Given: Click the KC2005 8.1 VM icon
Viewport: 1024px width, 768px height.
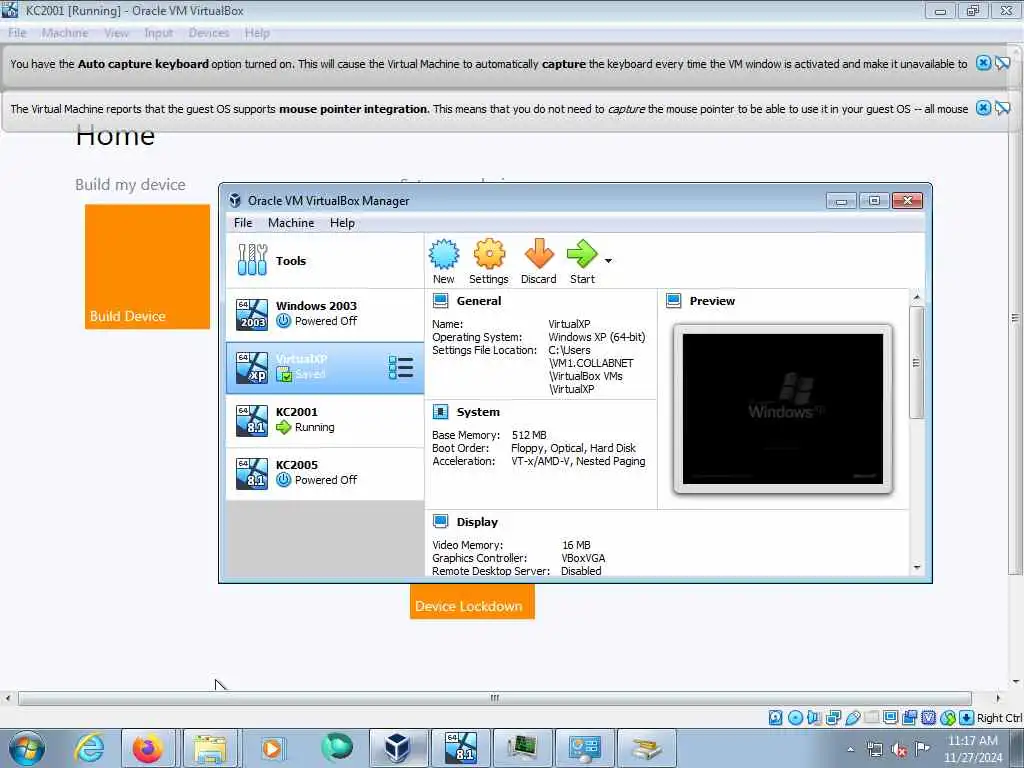Looking at the screenshot, I should click(252, 473).
